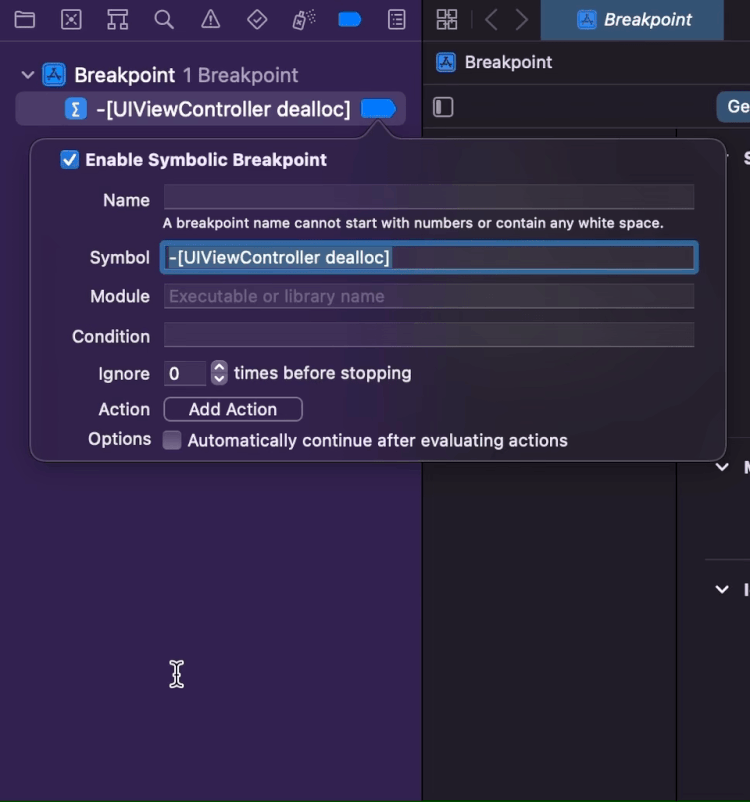750x802 pixels.
Task: Click the symbolic breakpoint sigma icon
Action: [x=76, y=109]
